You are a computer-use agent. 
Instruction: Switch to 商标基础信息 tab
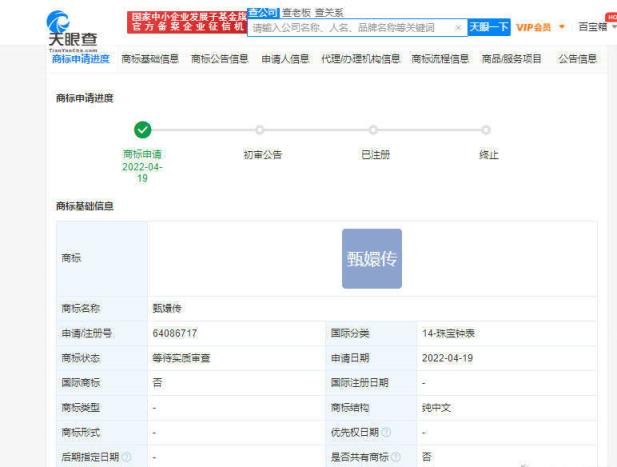[x=150, y=59]
